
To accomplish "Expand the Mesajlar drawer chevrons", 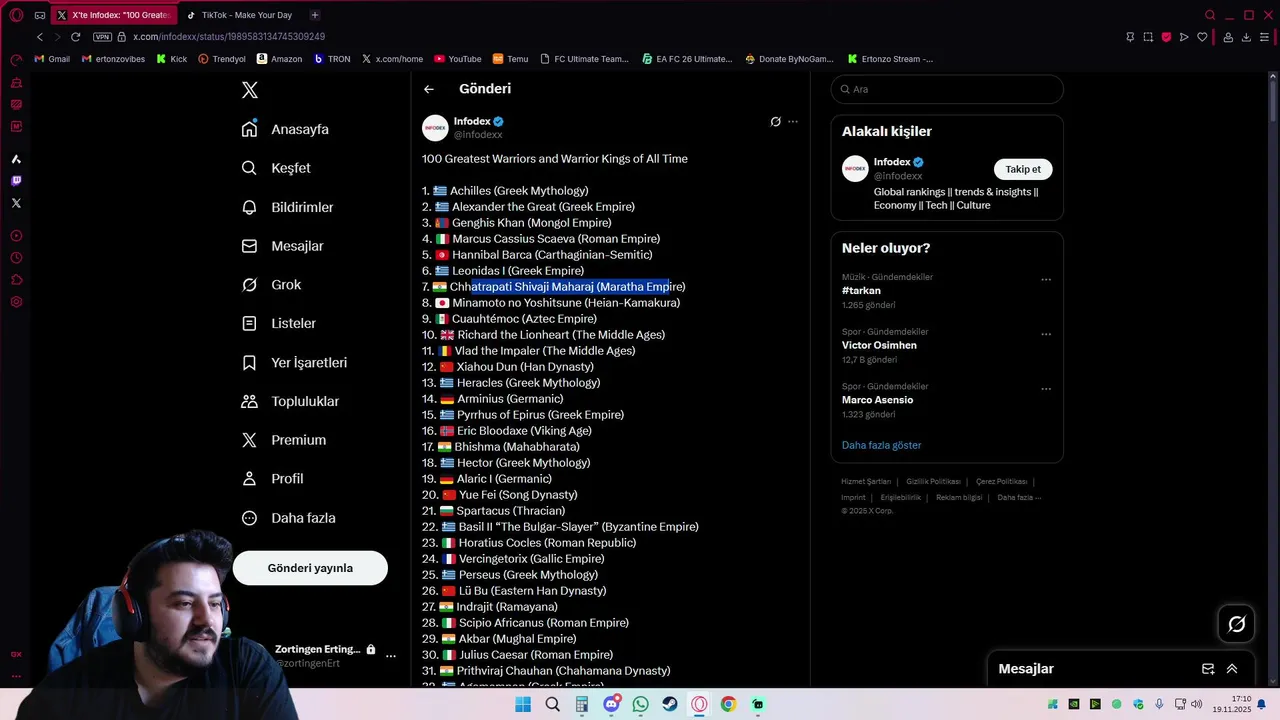I will click(x=1232, y=669).
